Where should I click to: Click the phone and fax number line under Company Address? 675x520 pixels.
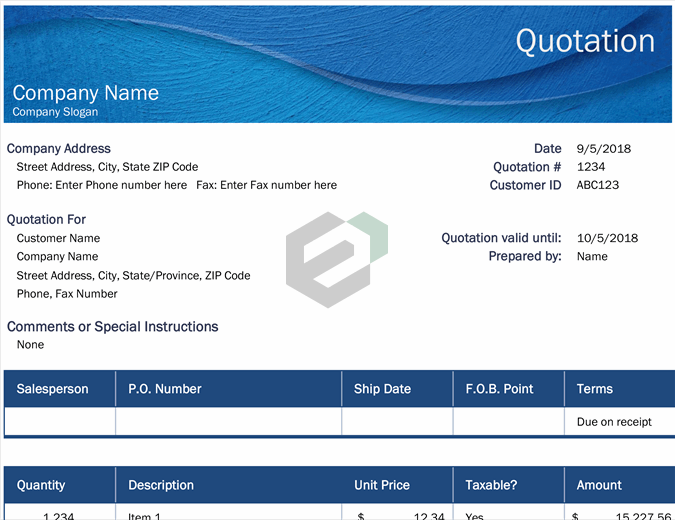(176, 185)
